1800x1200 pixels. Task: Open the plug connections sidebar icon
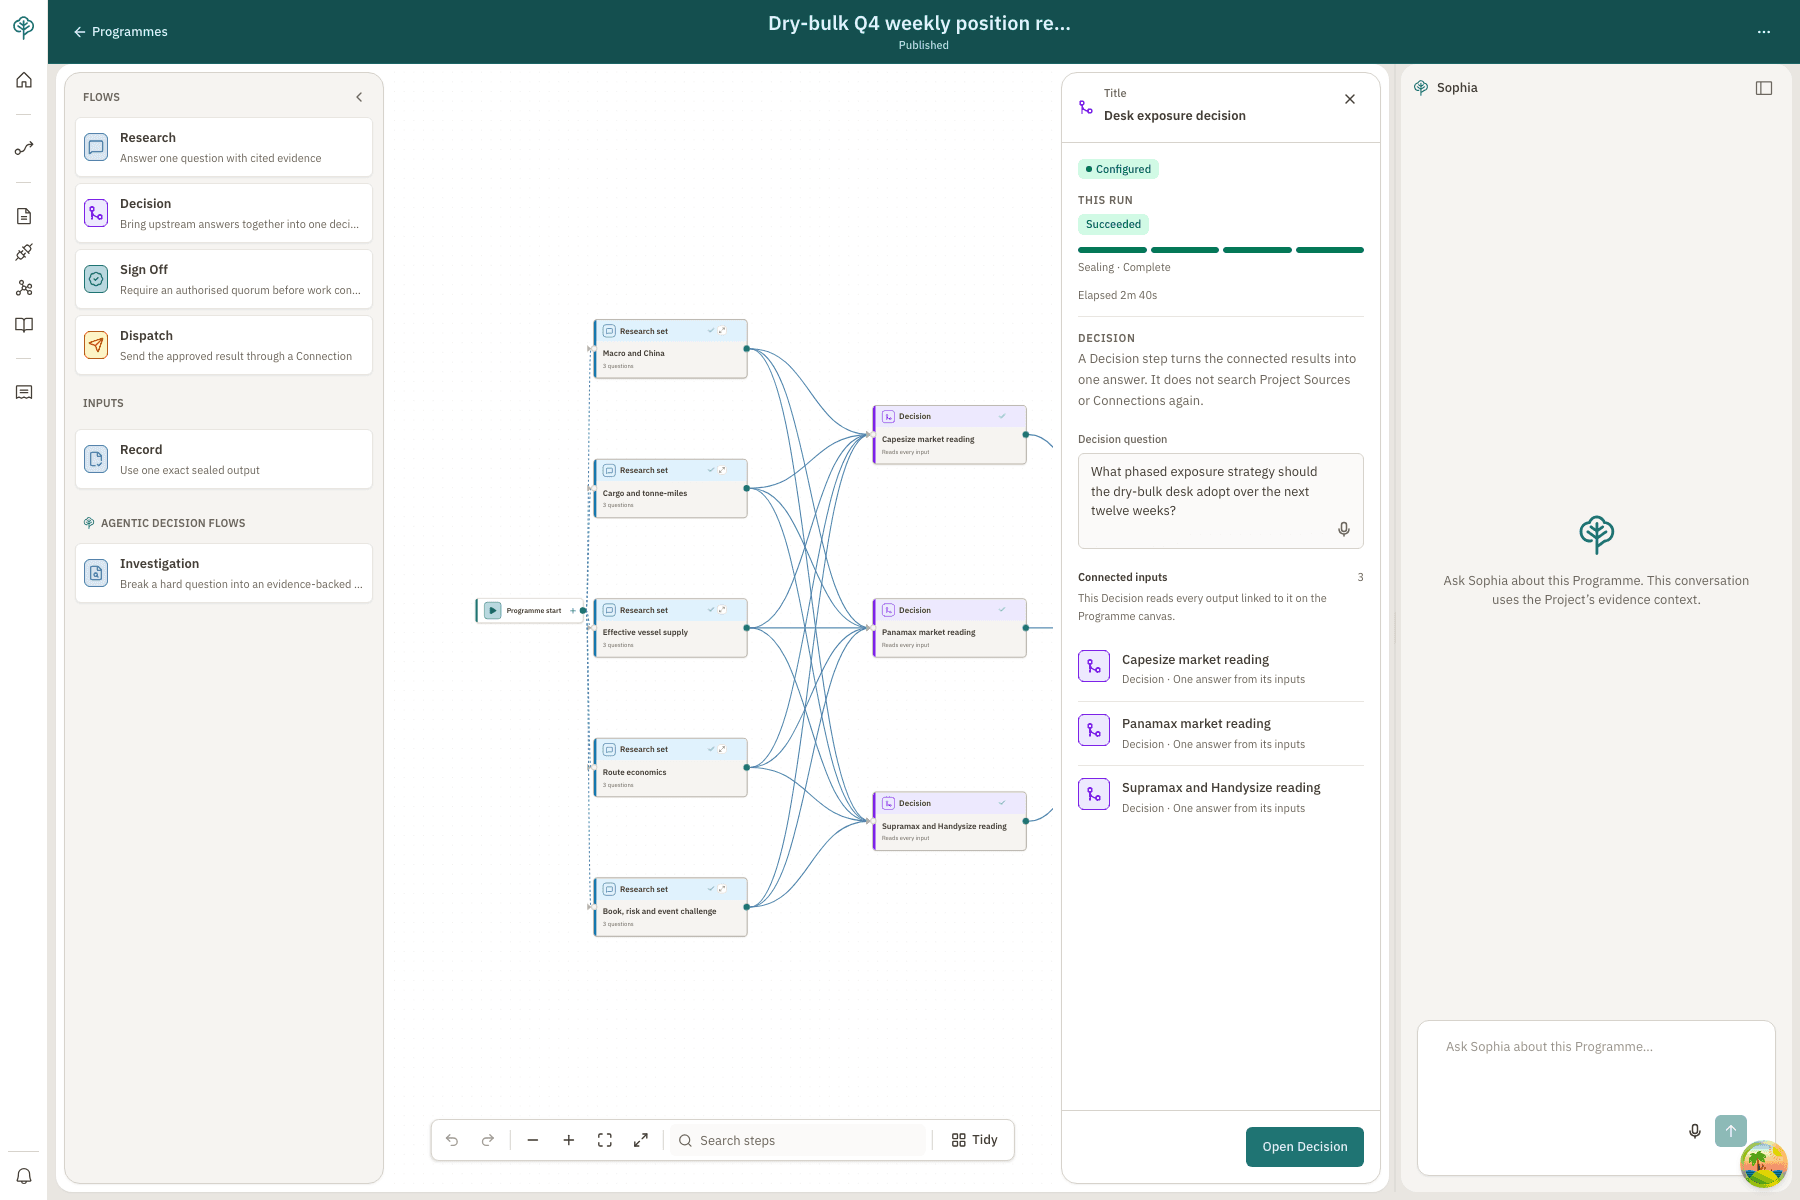(x=24, y=252)
